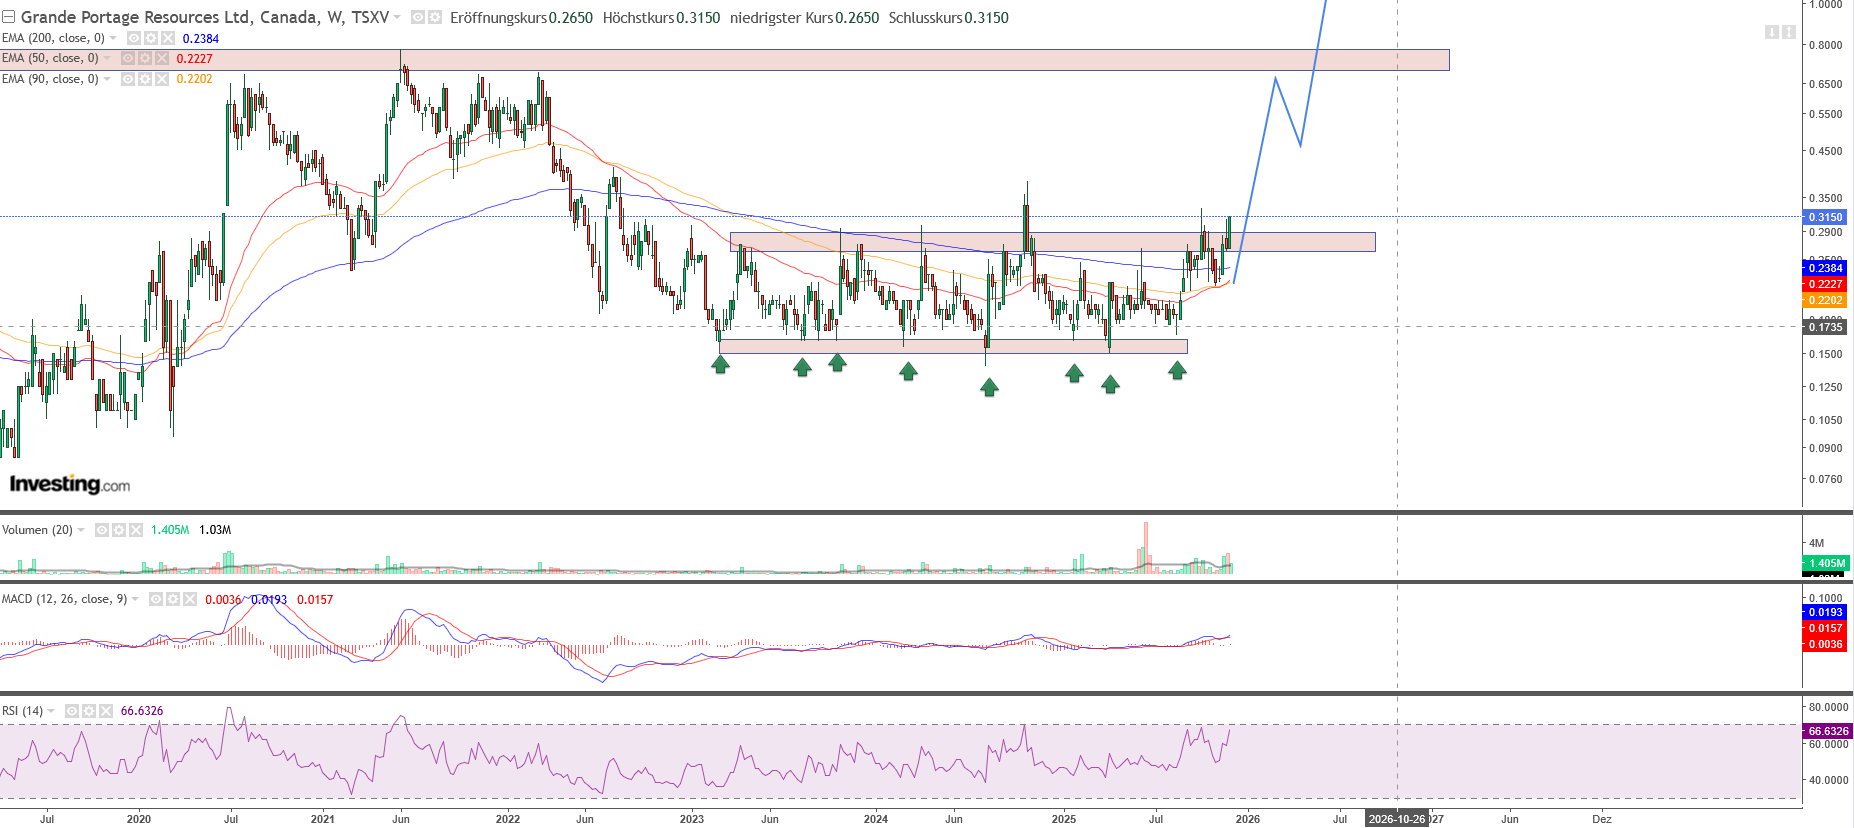This screenshot has width=1854, height=828.
Task: Open main symbol settings gear icon
Action: pyautogui.click(x=435, y=17)
